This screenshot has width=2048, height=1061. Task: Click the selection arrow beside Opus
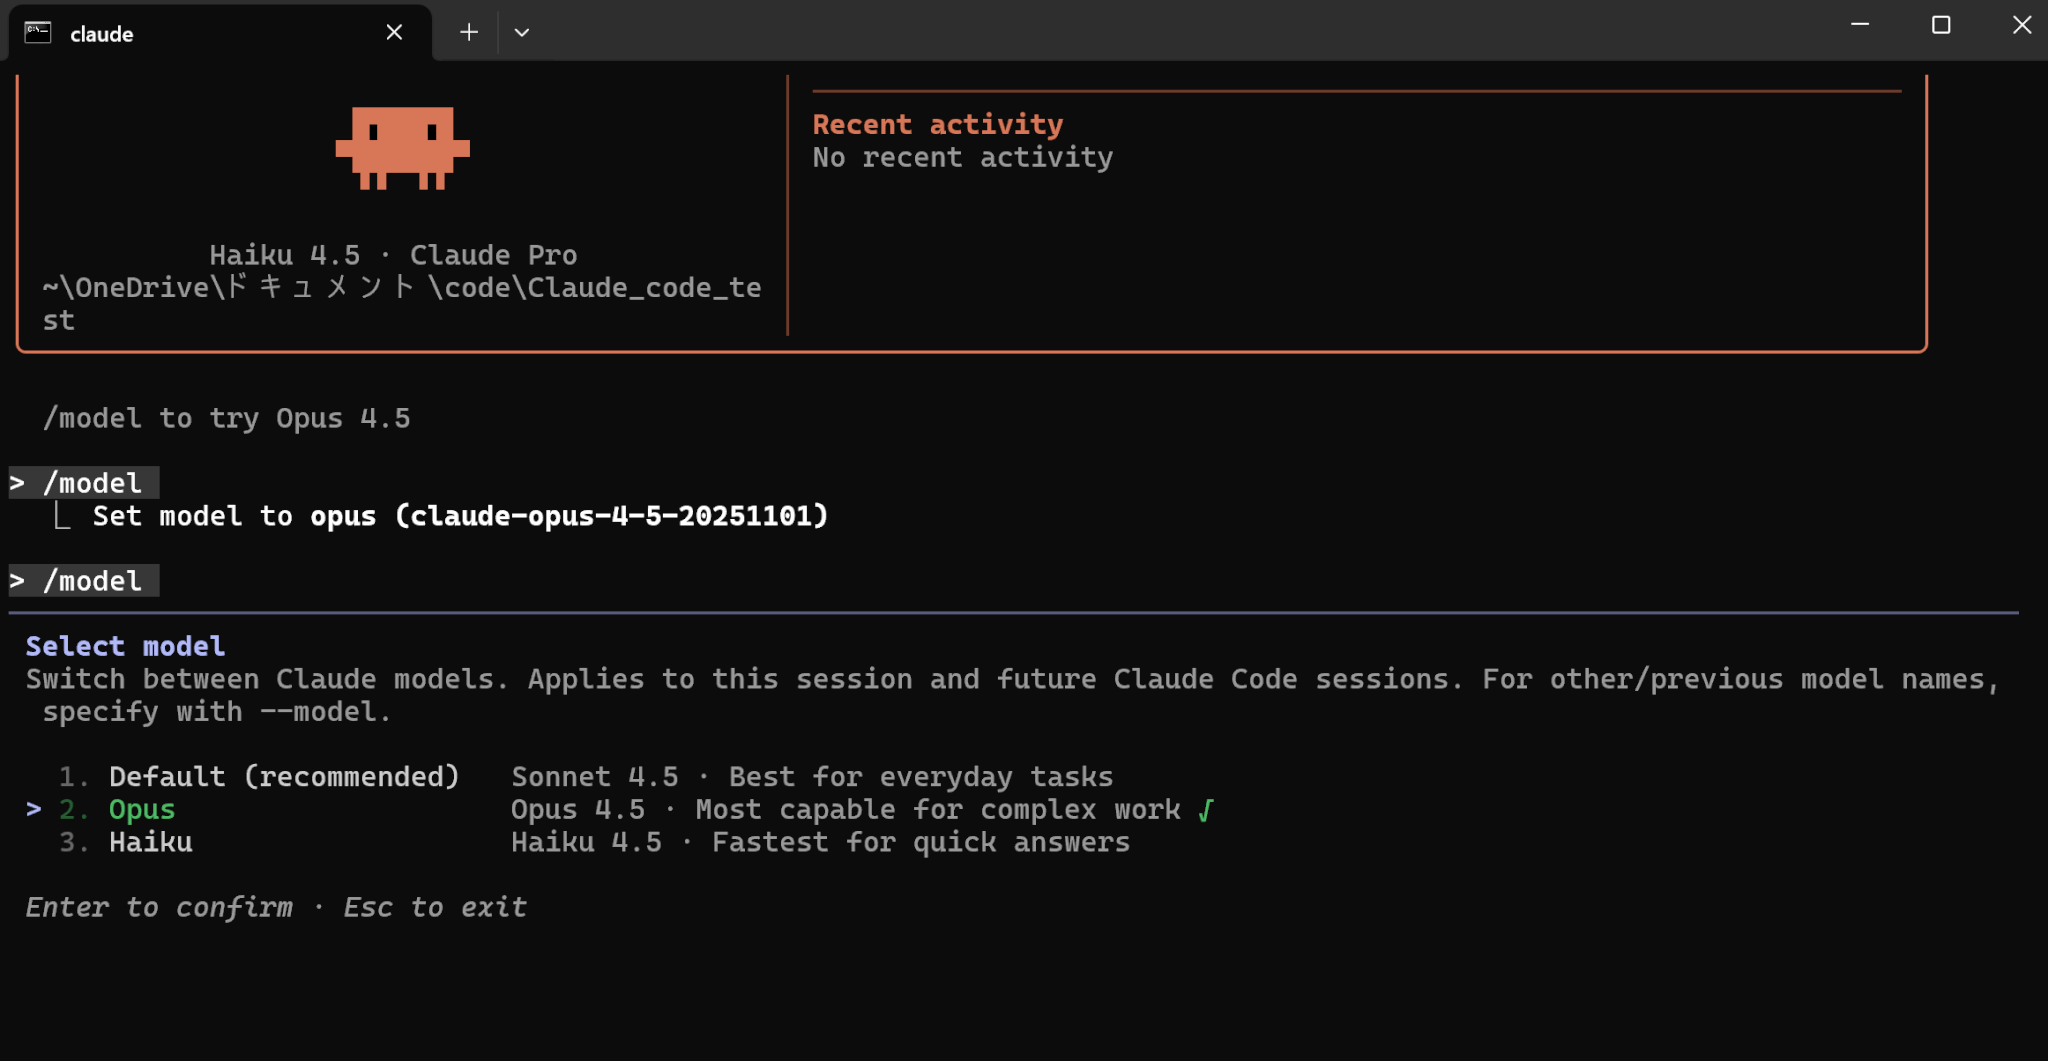(34, 809)
